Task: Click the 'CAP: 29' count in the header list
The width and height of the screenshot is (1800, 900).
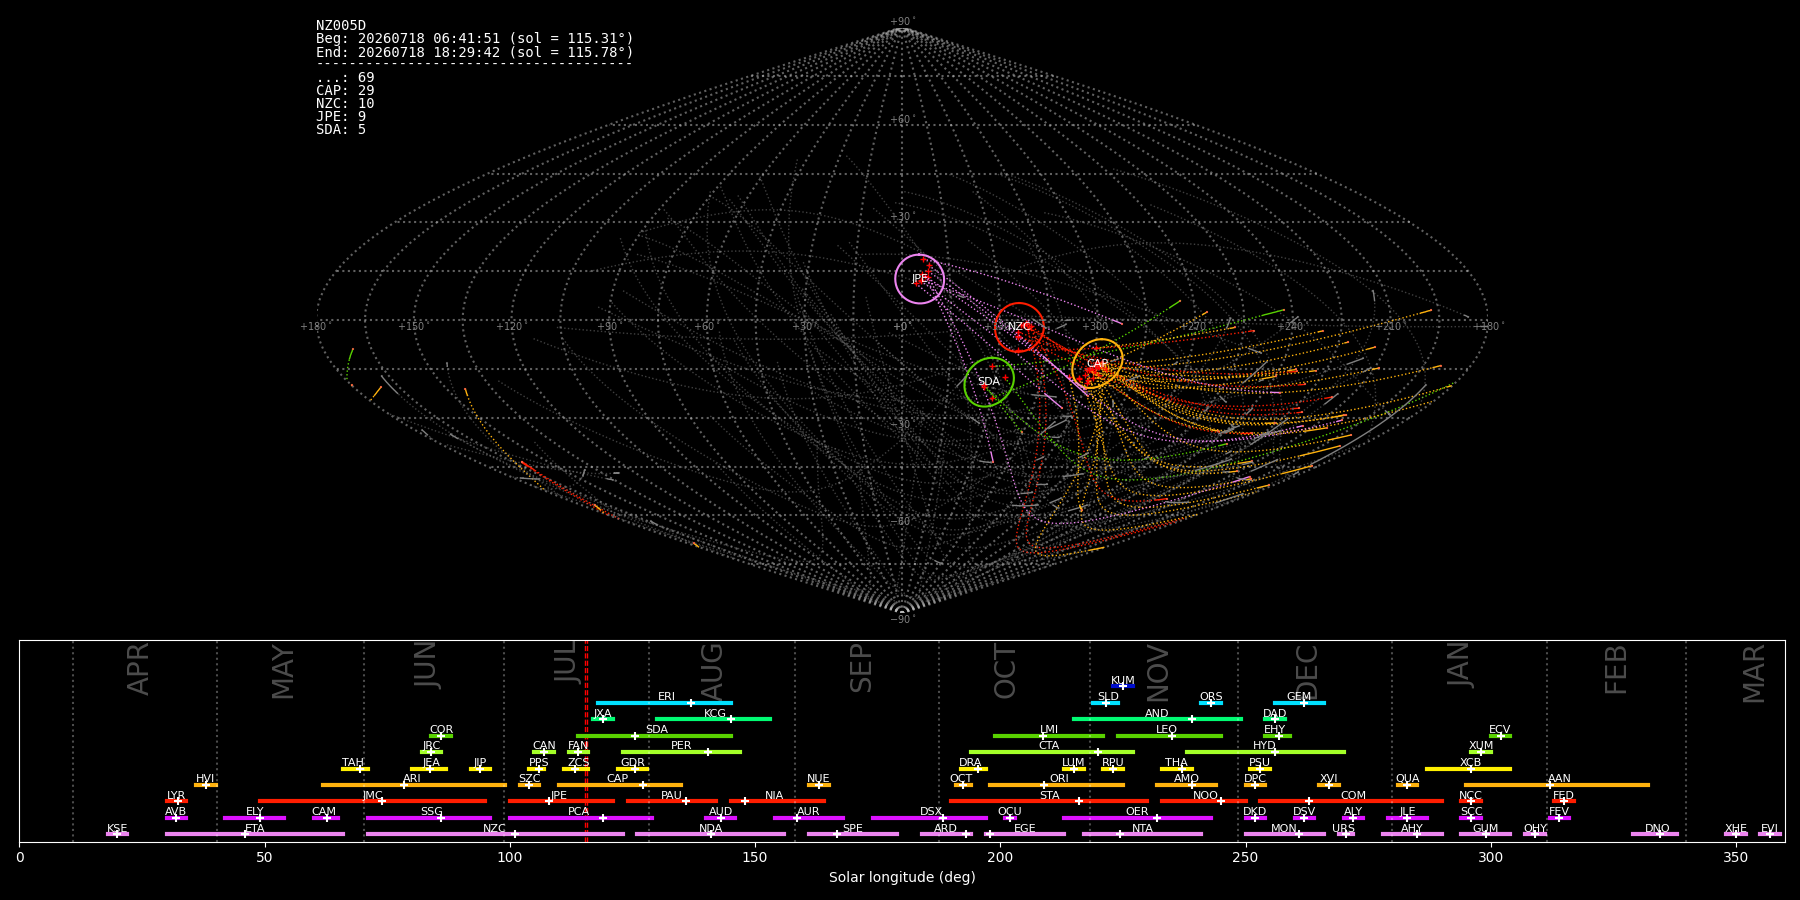Action: (345, 91)
